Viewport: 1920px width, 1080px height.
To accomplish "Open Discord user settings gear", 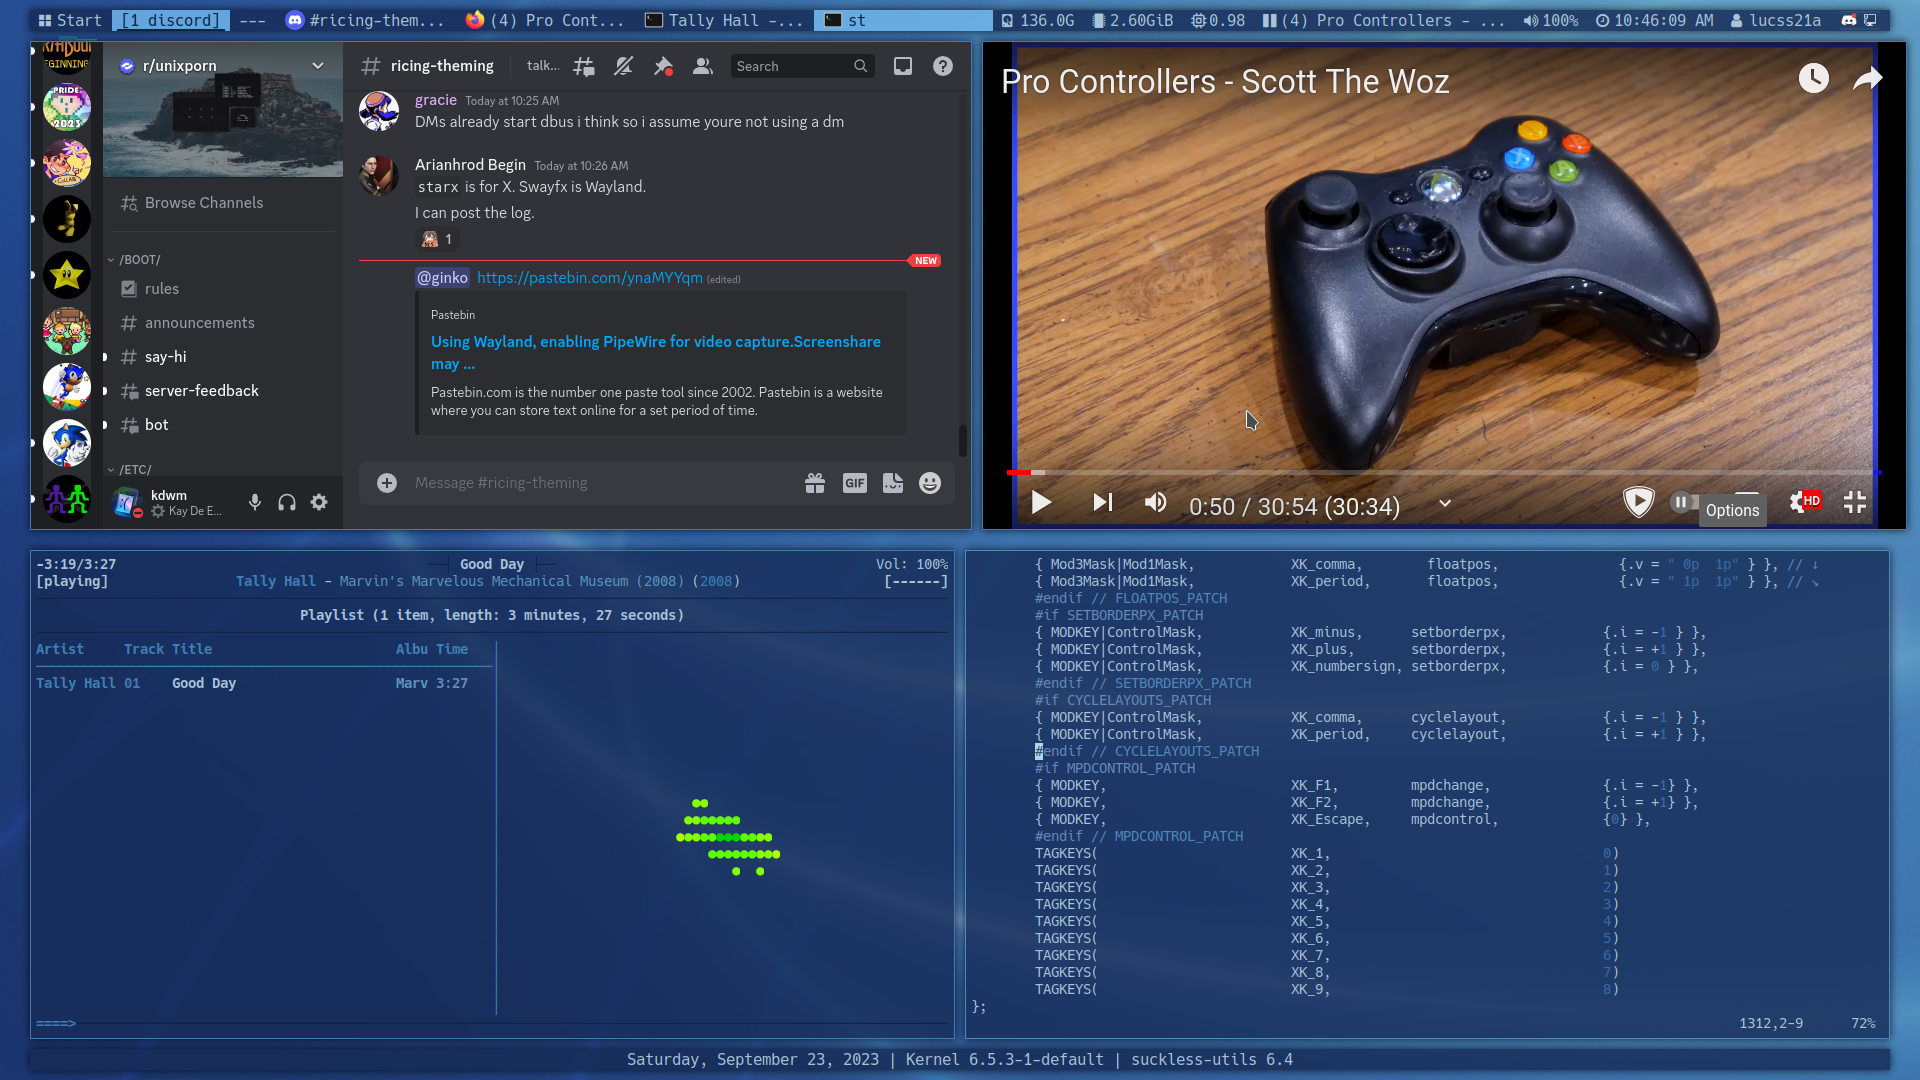I will coord(319,503).
